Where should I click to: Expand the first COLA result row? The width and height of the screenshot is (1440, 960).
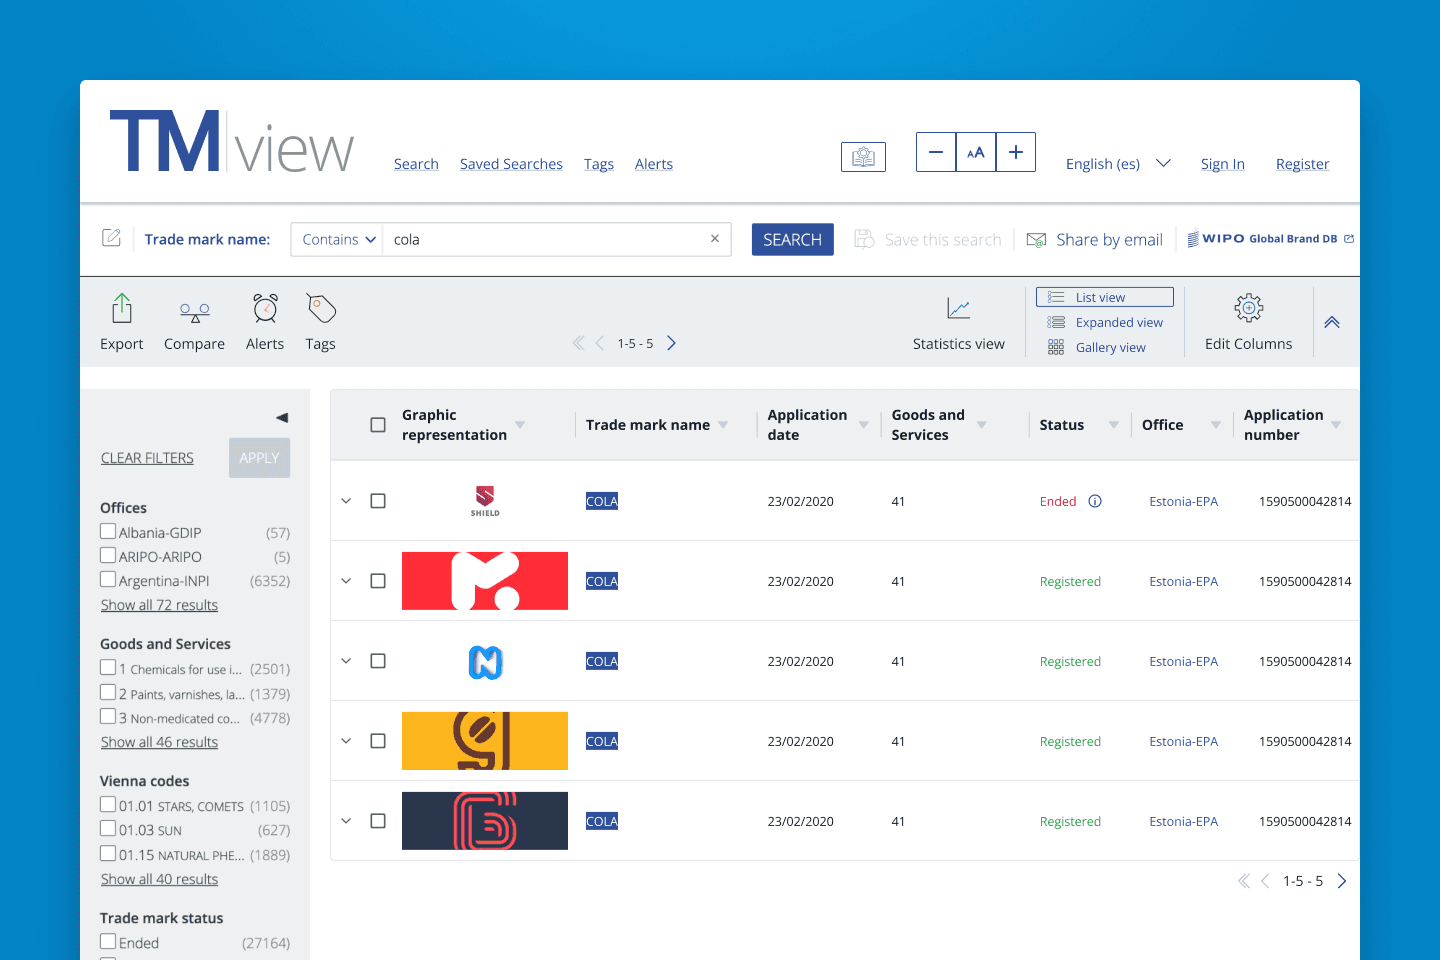[x=346, y=501]
